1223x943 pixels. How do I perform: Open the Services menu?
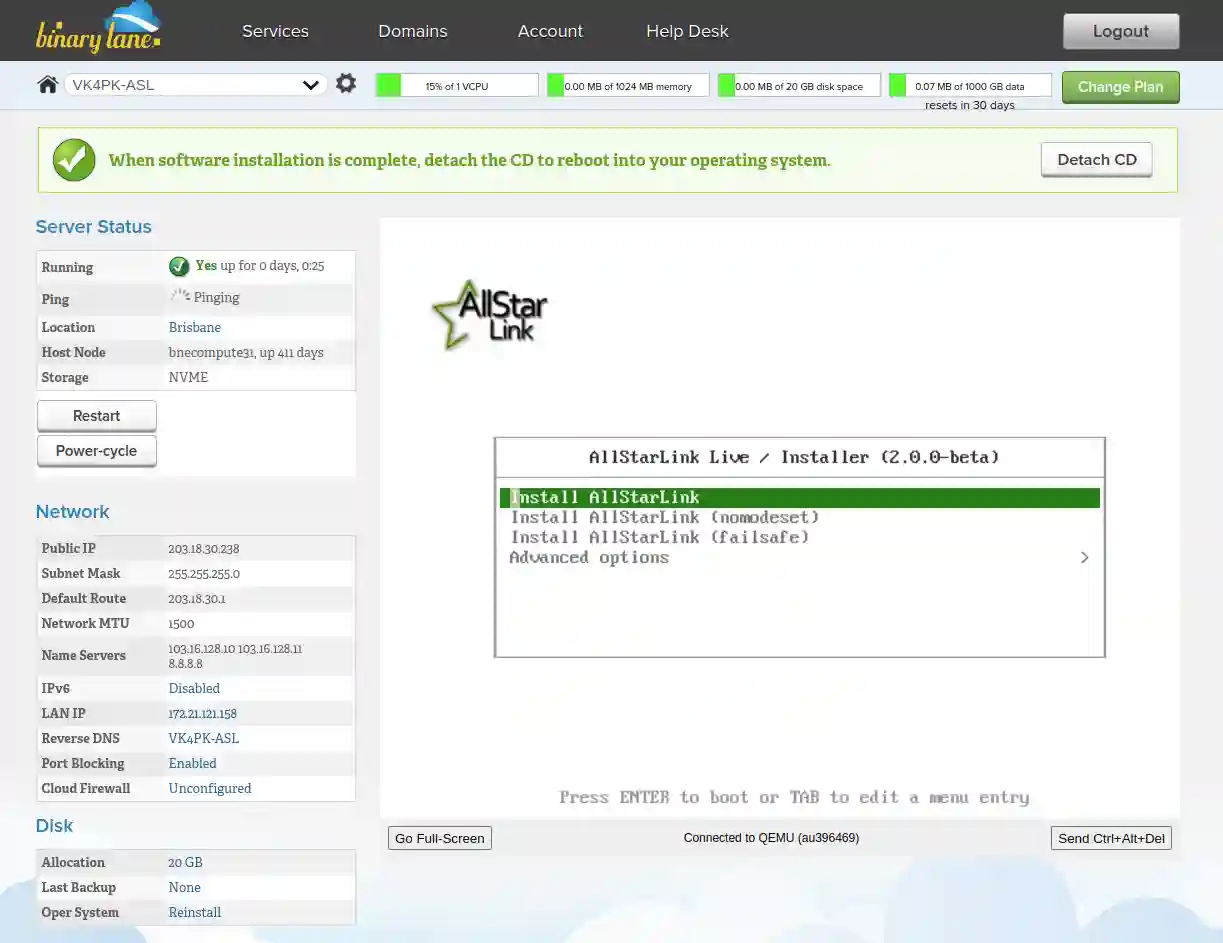275,31
